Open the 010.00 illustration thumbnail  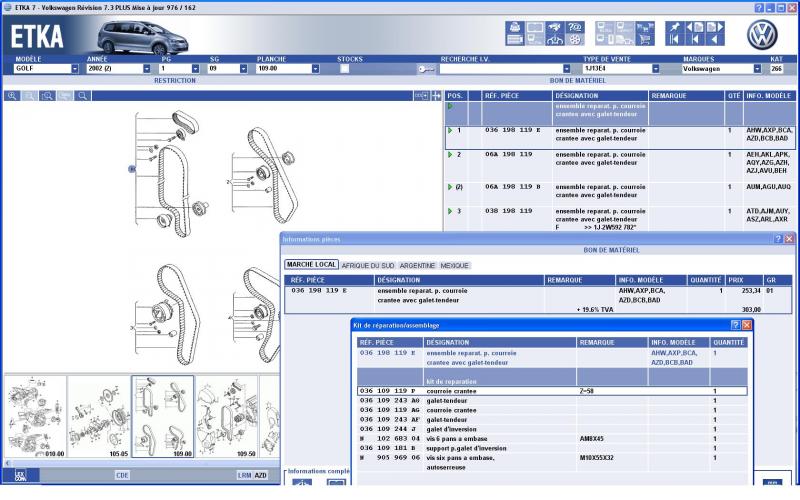pos(35,417)
